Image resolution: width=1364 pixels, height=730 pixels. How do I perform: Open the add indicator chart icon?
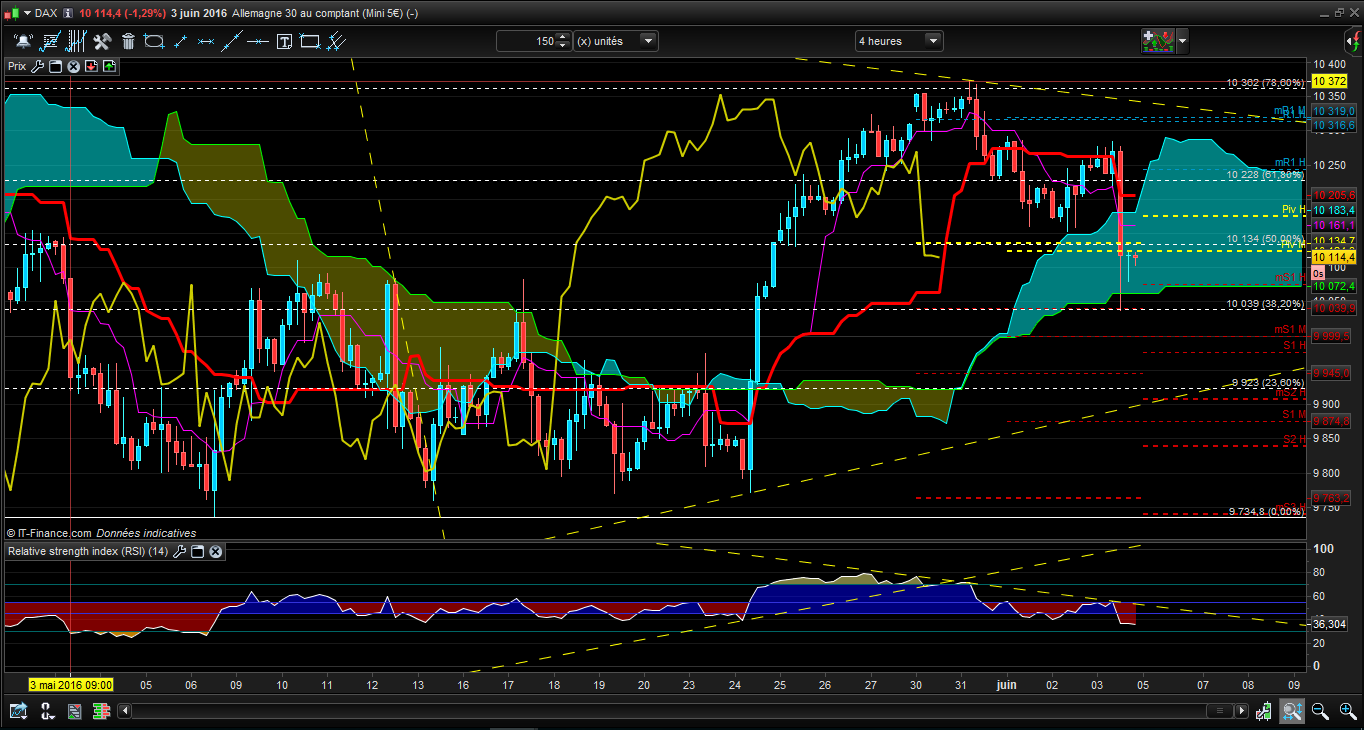[x=1158, y=41]
